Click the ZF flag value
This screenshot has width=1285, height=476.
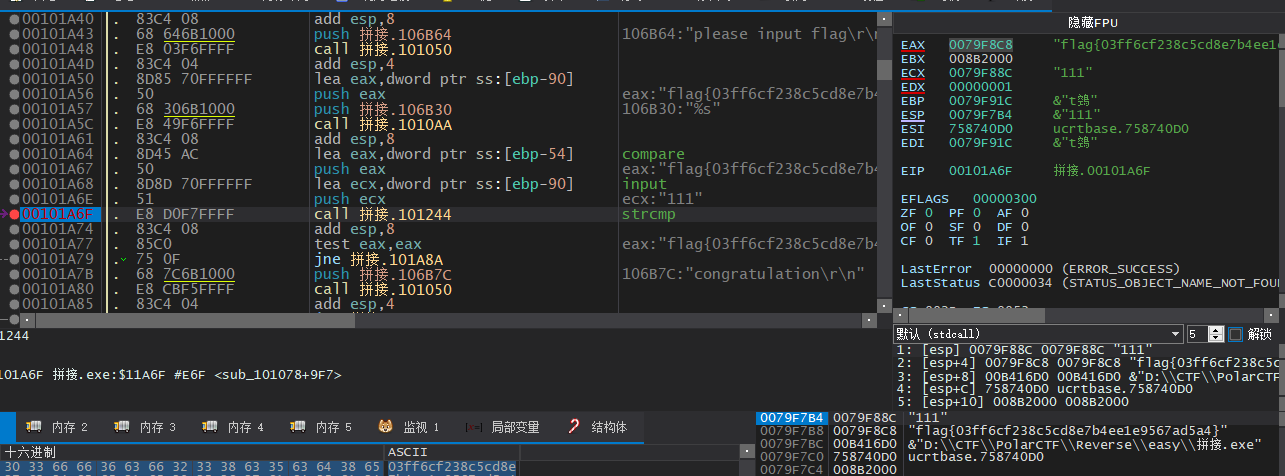pyautogui.click(x=927, y=213)
